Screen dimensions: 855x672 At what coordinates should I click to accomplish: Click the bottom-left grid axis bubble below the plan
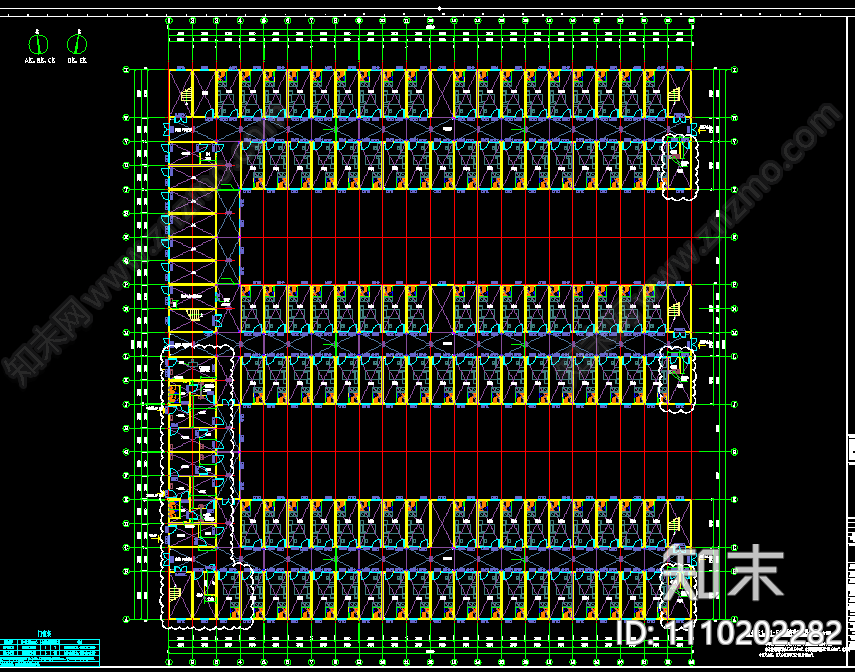point(169,661)
